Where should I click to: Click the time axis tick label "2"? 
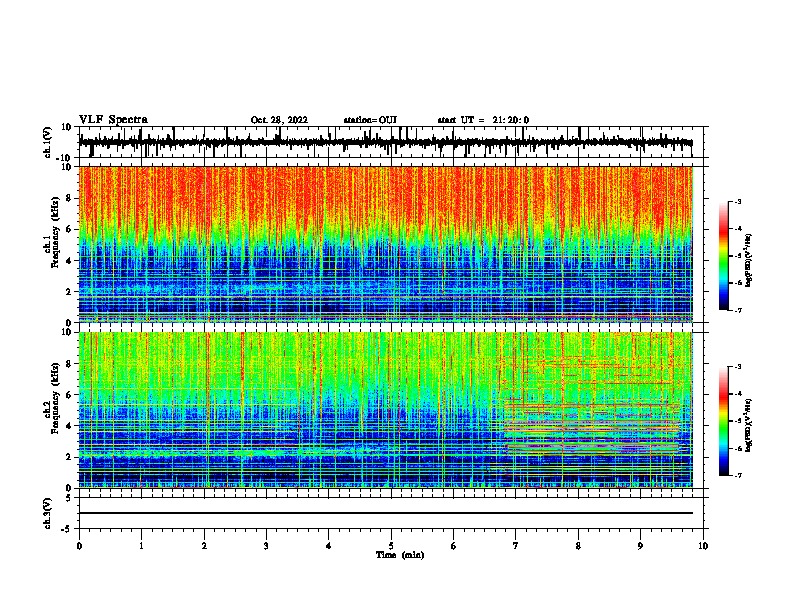coord(204,546)
